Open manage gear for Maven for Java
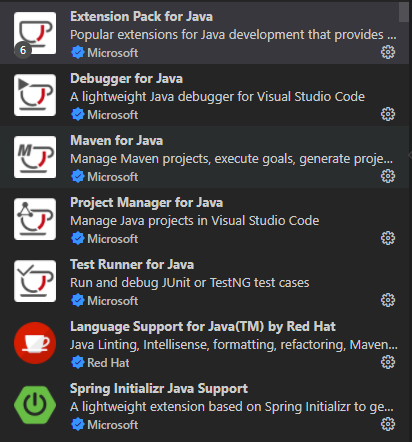 [388, 176]
